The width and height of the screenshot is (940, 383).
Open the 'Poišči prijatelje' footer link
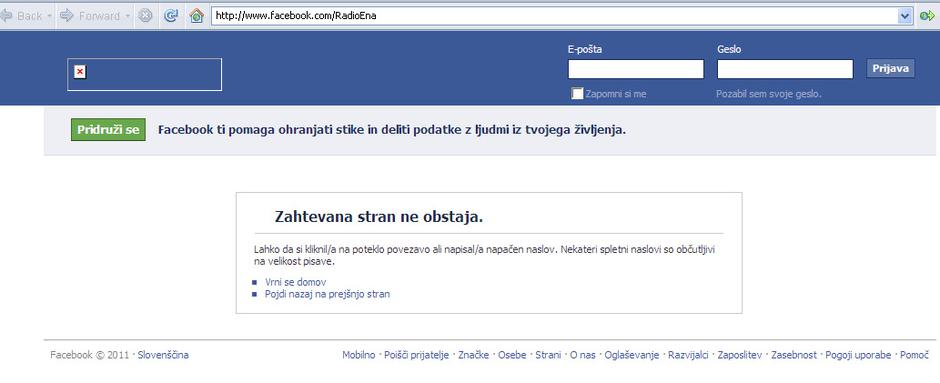[x=417, y=355]
